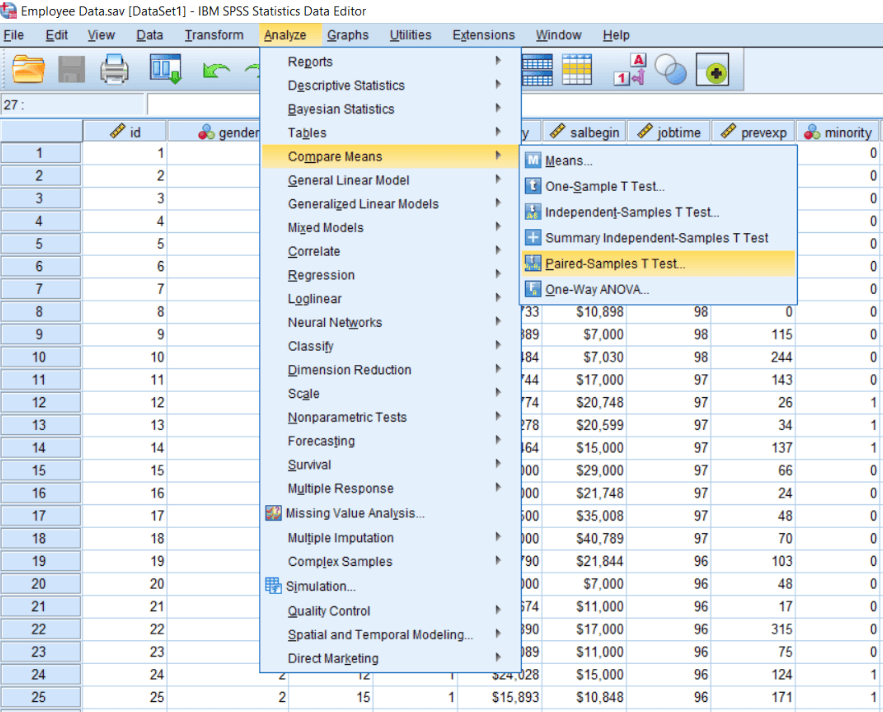Select Complex Samples menu item
The height and width of the screenshot is (712, 883).
390,561
